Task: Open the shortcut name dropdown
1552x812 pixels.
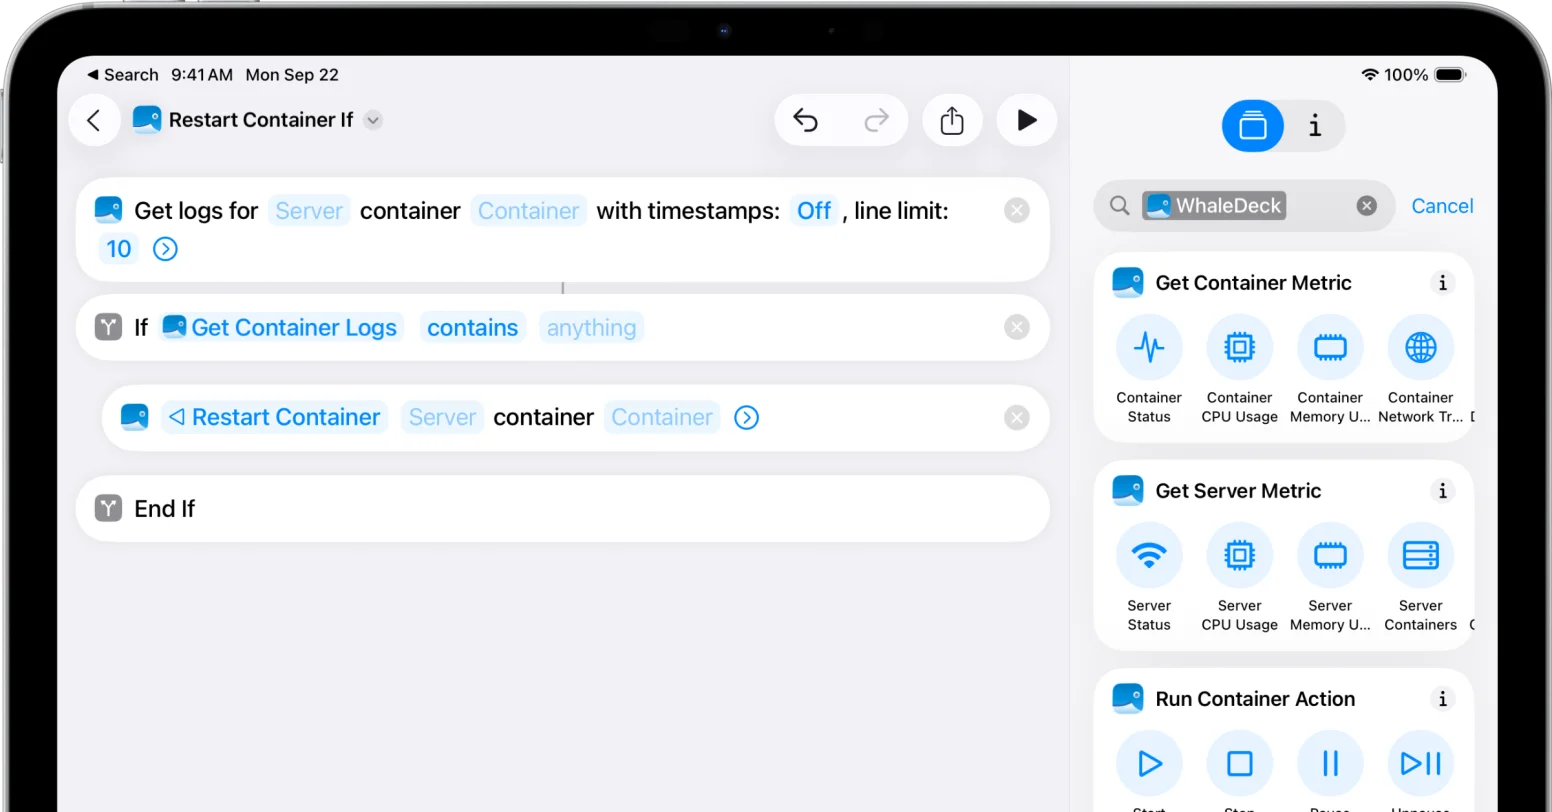Action: (x=372, y=119)
